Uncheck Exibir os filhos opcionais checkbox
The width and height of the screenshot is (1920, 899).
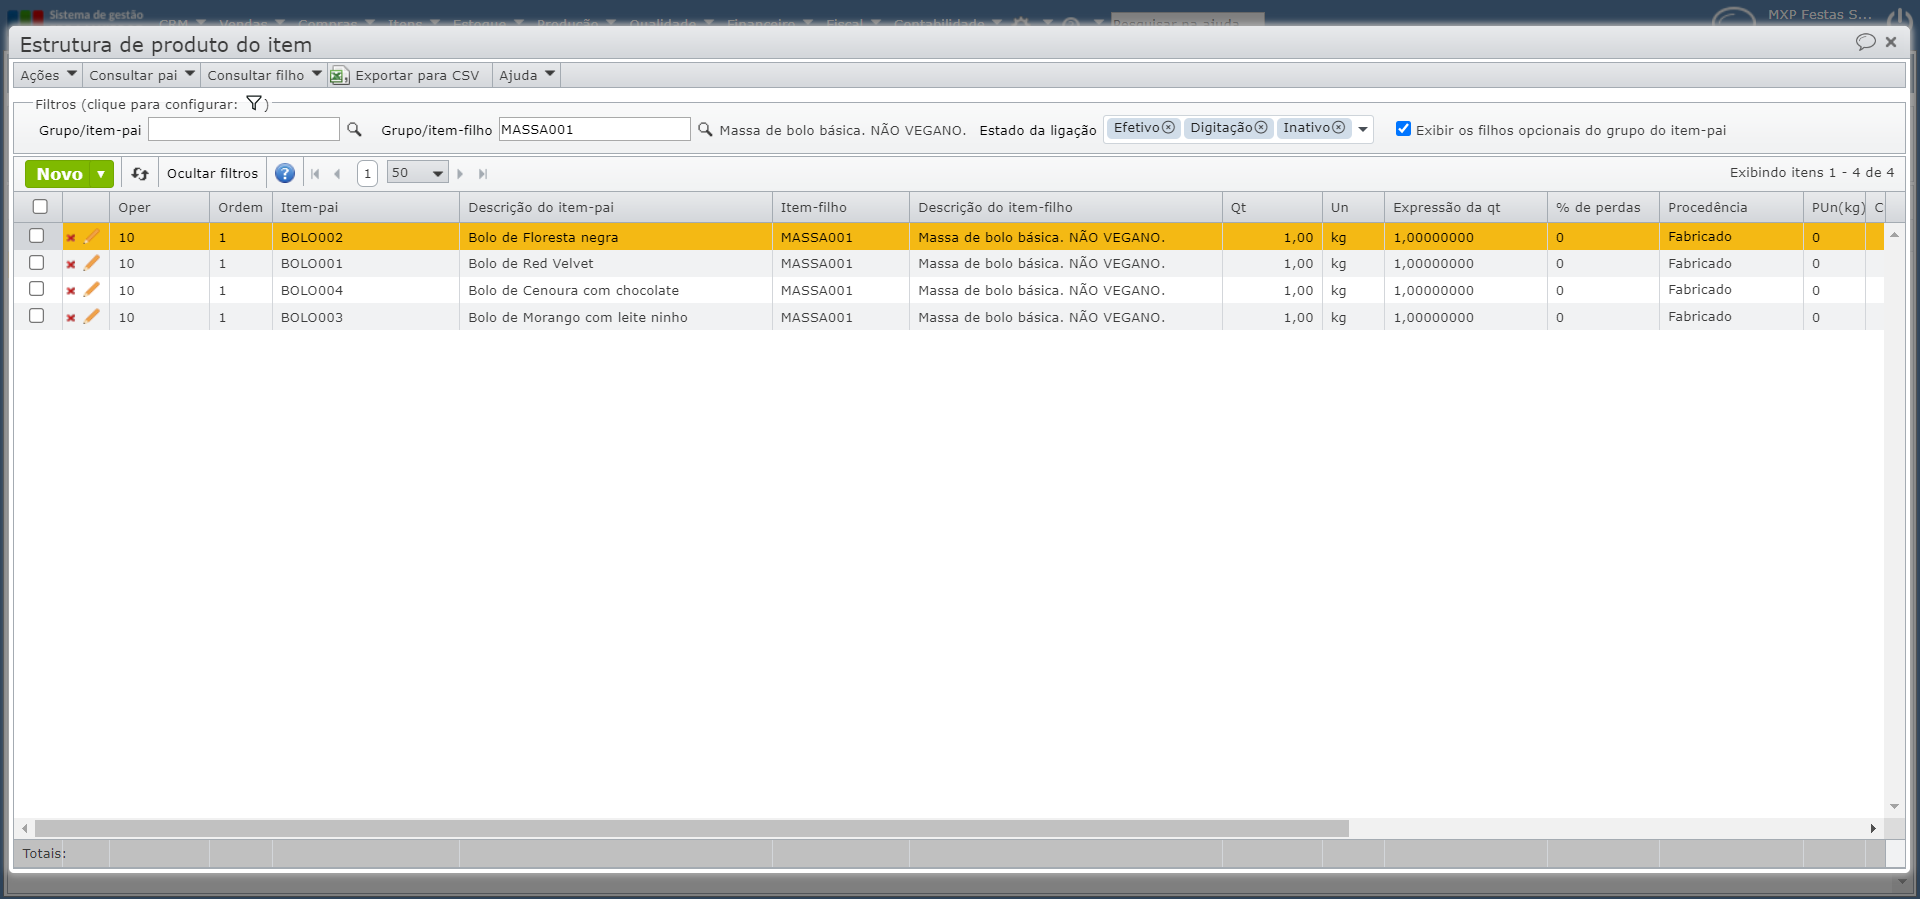coord(1404,129)
